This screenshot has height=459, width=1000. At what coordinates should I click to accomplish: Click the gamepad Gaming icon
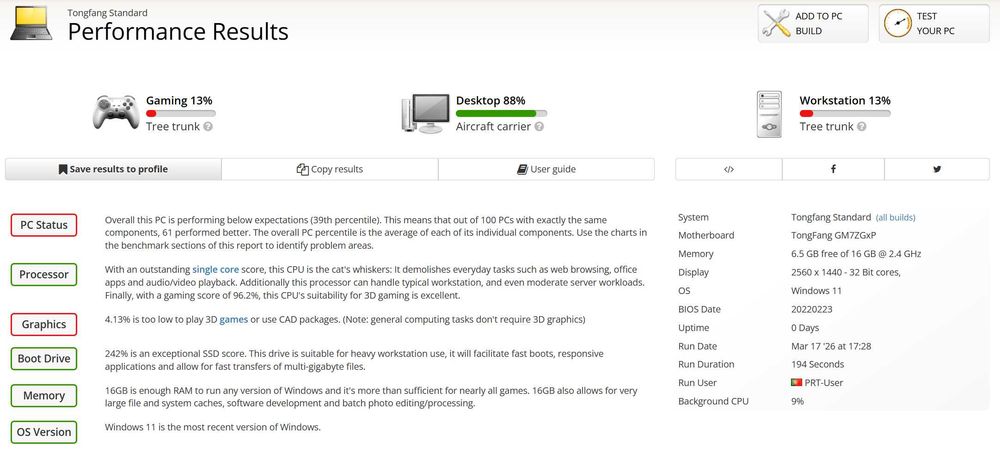pos(115,112)
